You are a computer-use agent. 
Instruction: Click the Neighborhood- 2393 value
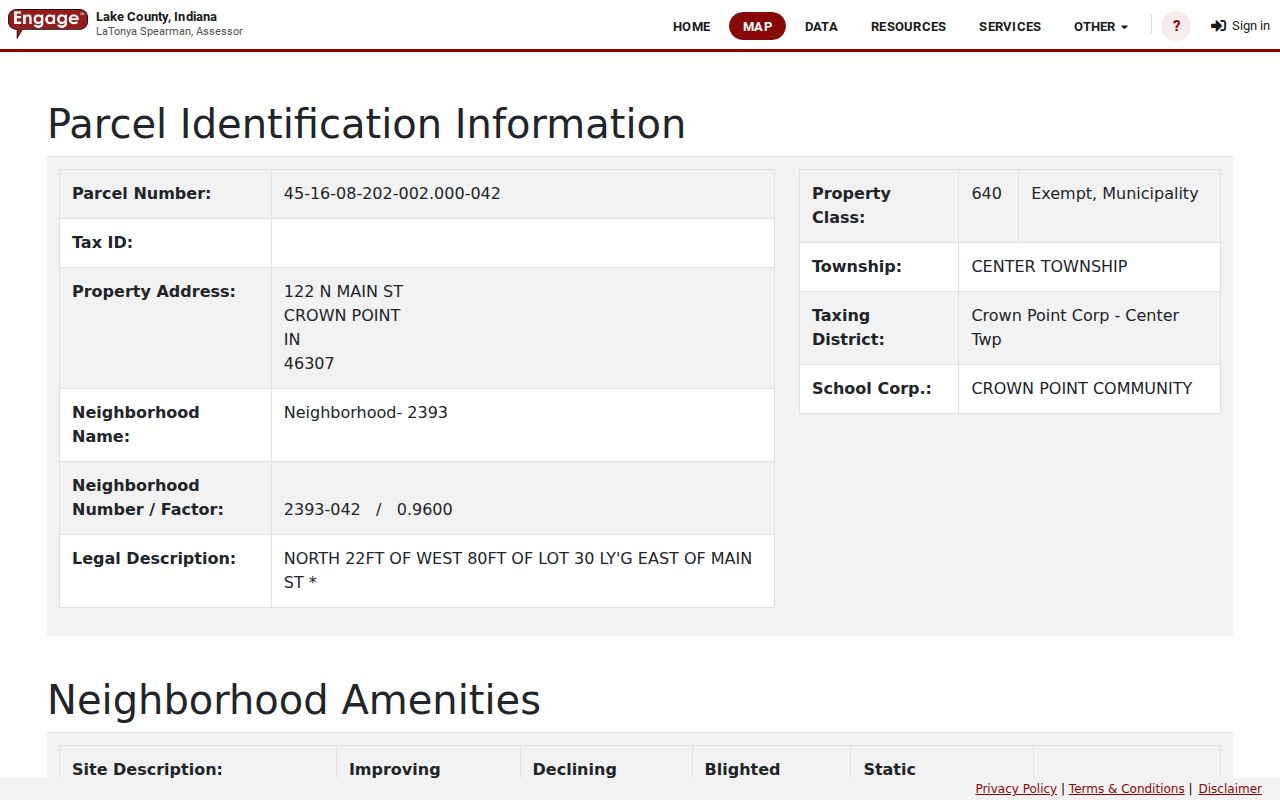tap(366, 413)
